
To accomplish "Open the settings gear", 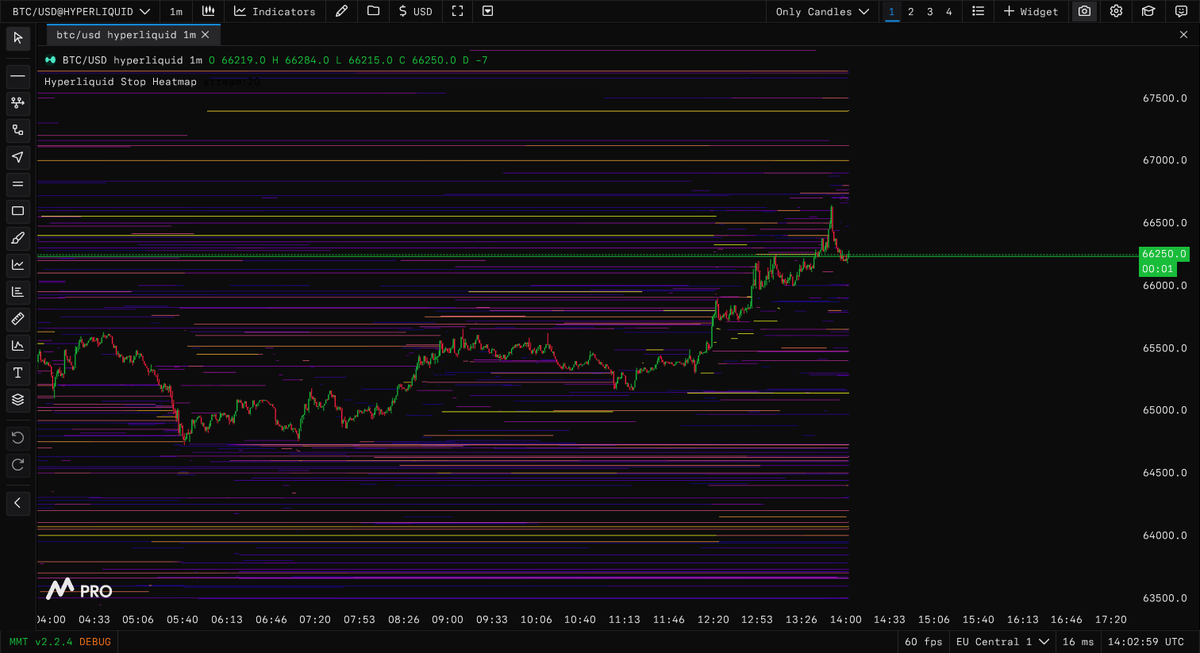I will tap(1116, 12).
